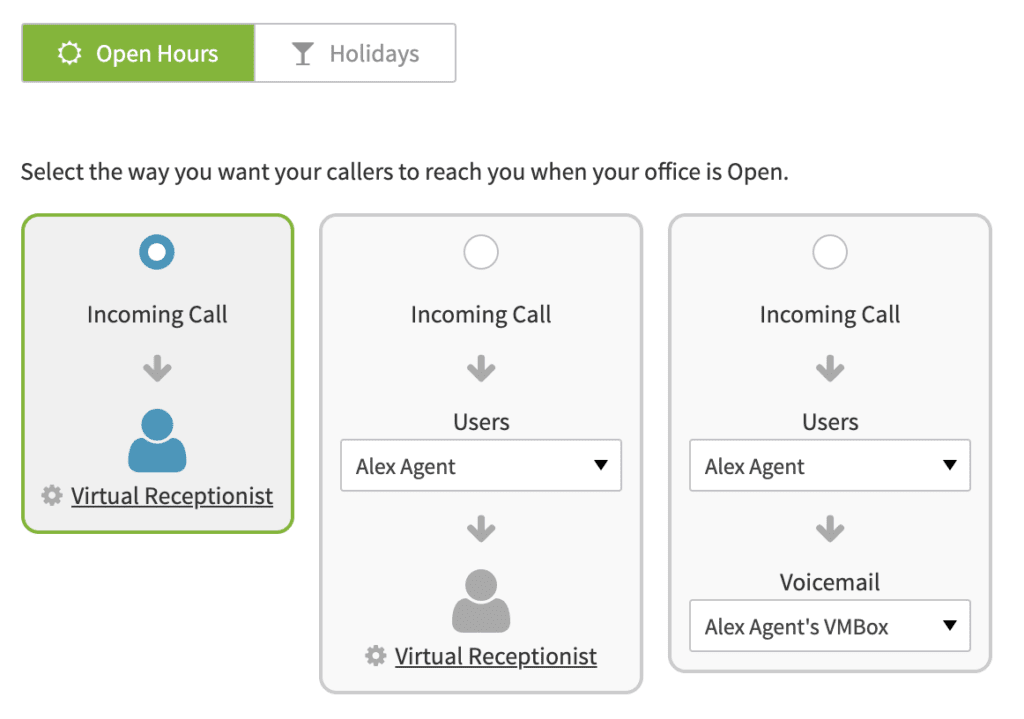Click gear icon beside first Virtual Receptionist
This screenshot has width=1024, height=719.
tap(52, 496)
